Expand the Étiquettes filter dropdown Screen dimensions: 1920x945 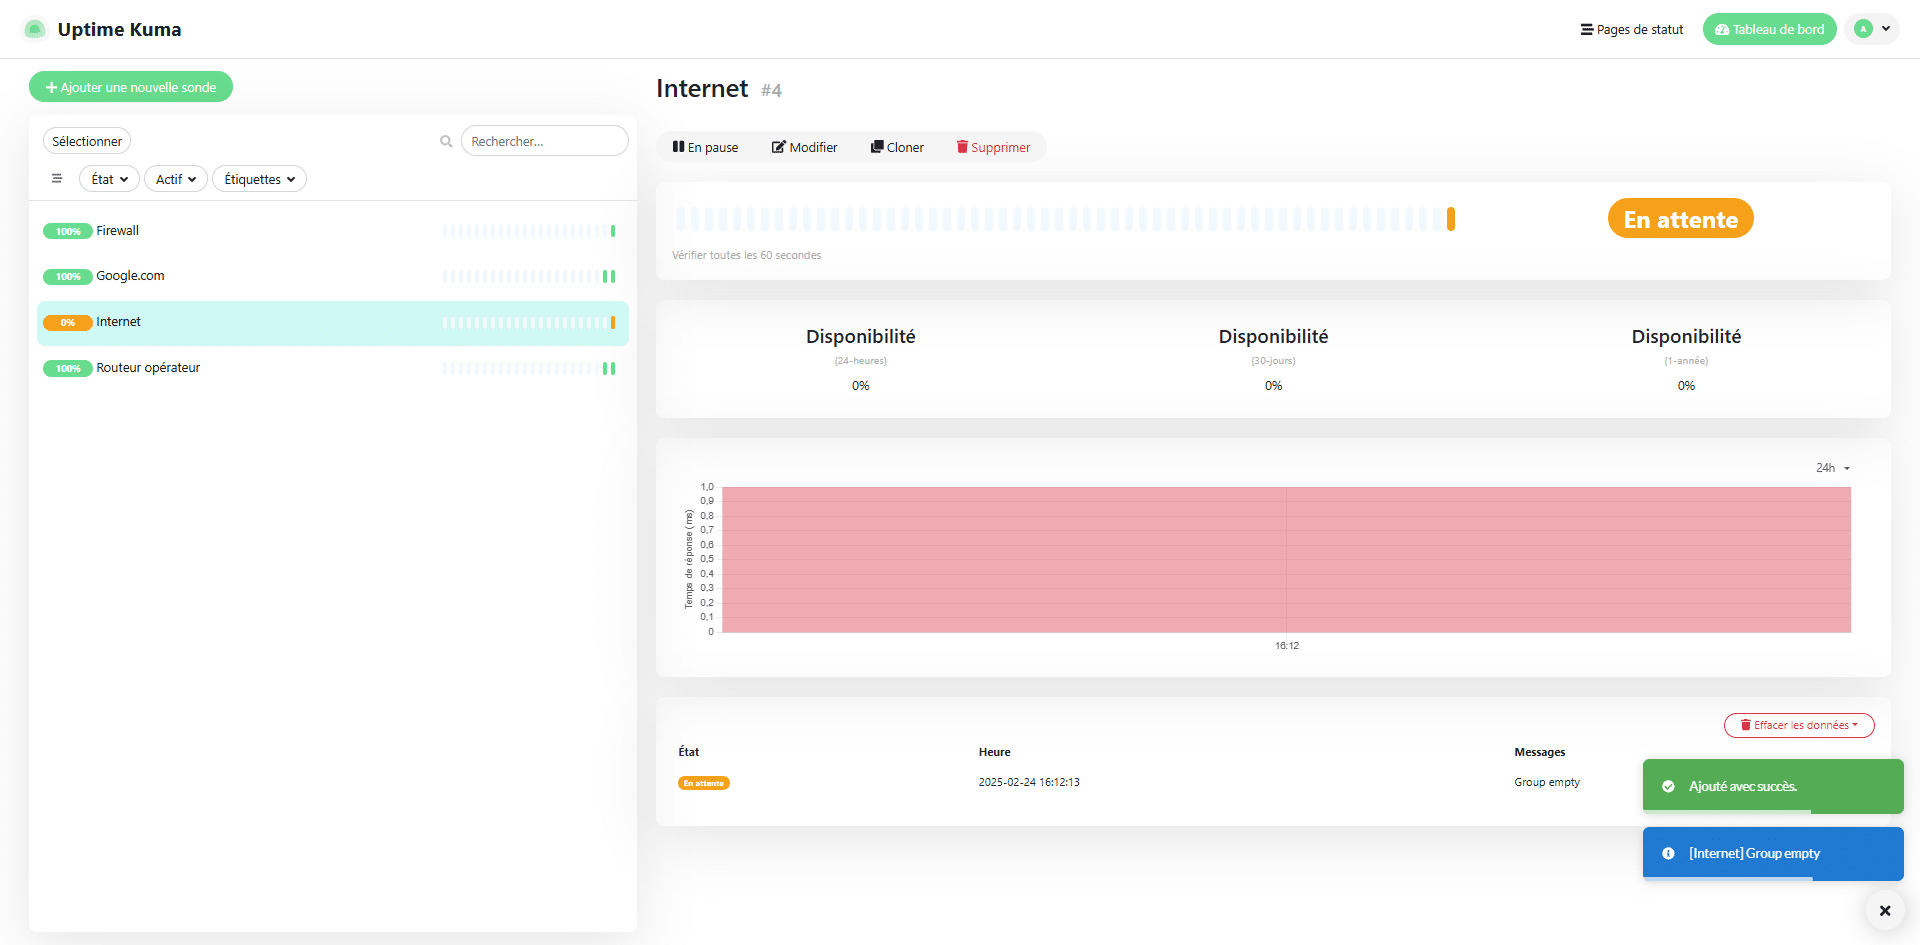(x=259, y=179)
